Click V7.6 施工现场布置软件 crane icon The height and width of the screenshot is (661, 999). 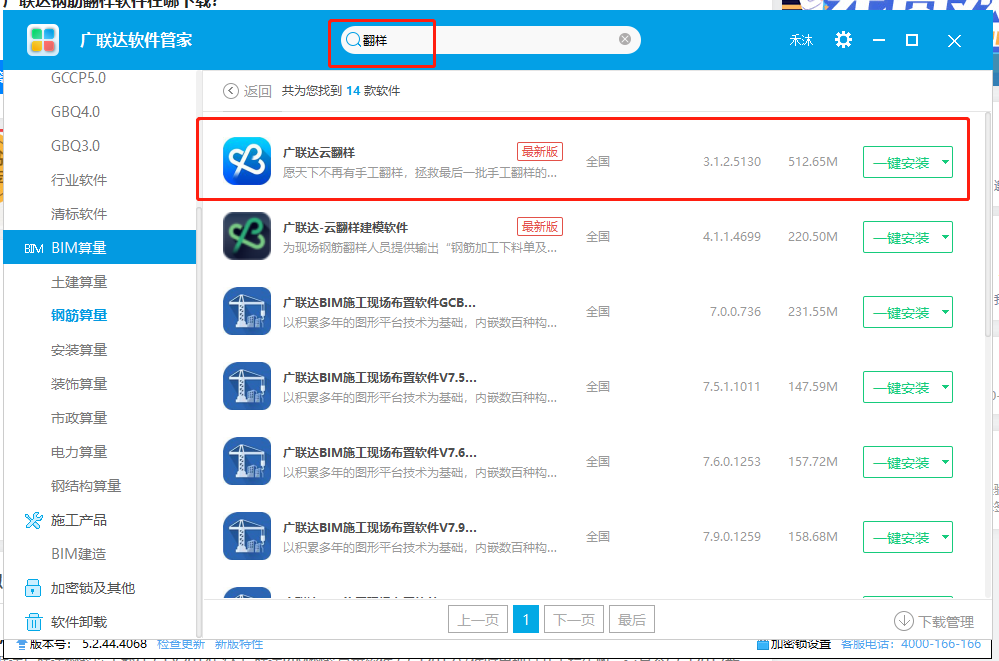pos(247,461)
